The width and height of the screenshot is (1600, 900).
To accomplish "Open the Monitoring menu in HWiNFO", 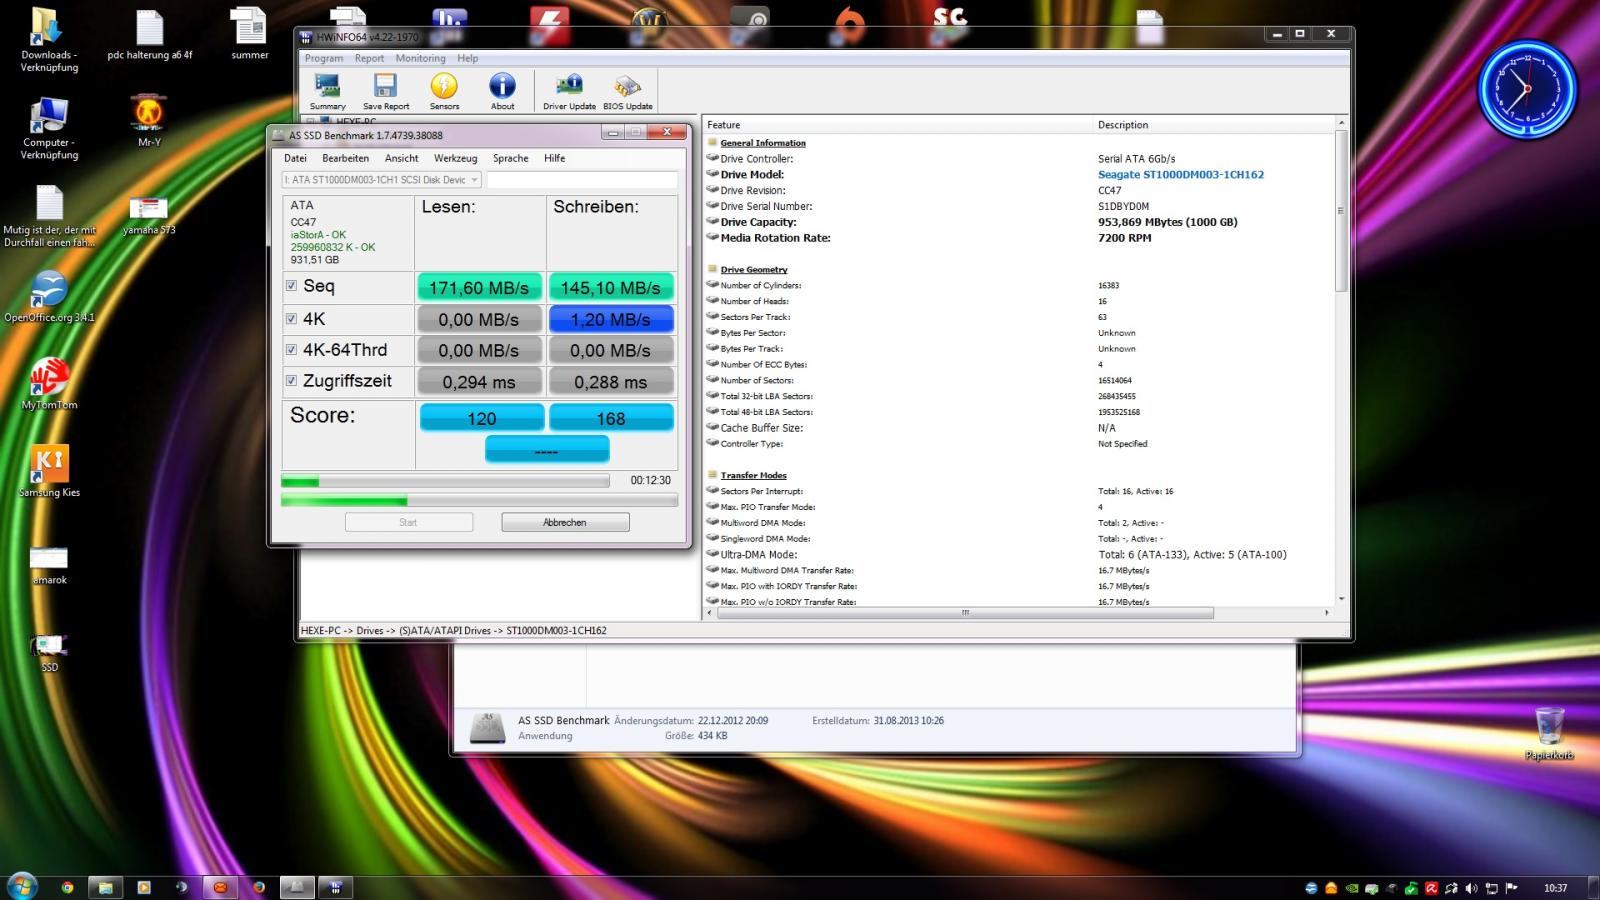I will tap(420, 58).
